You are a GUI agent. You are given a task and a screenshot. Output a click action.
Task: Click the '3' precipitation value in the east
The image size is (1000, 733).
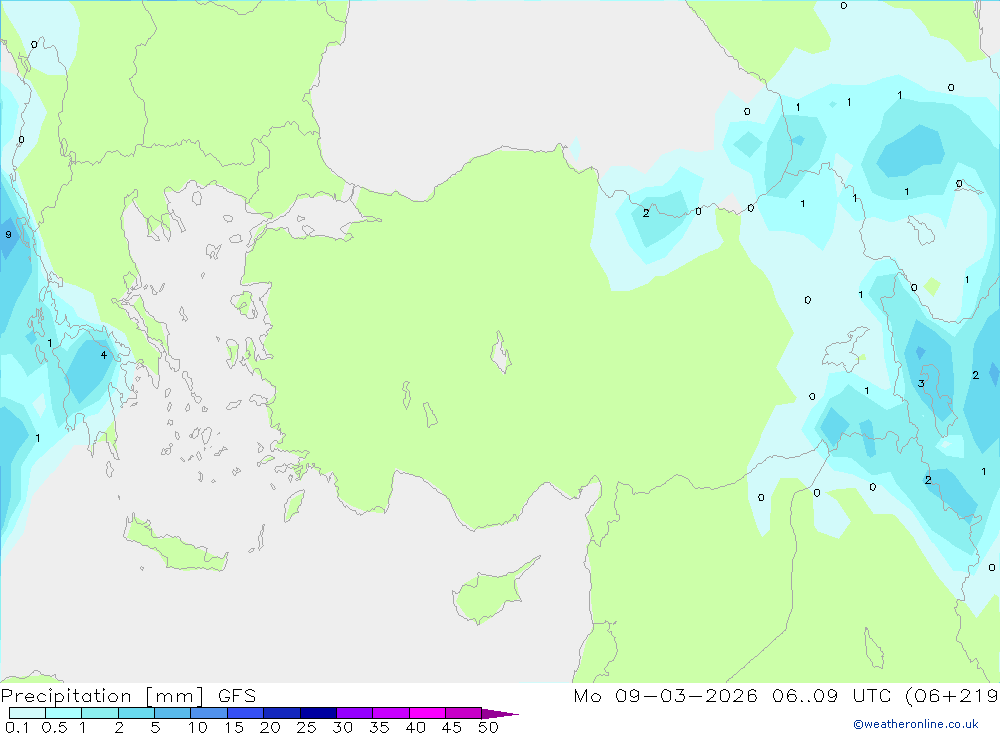[x=921, y=383]
